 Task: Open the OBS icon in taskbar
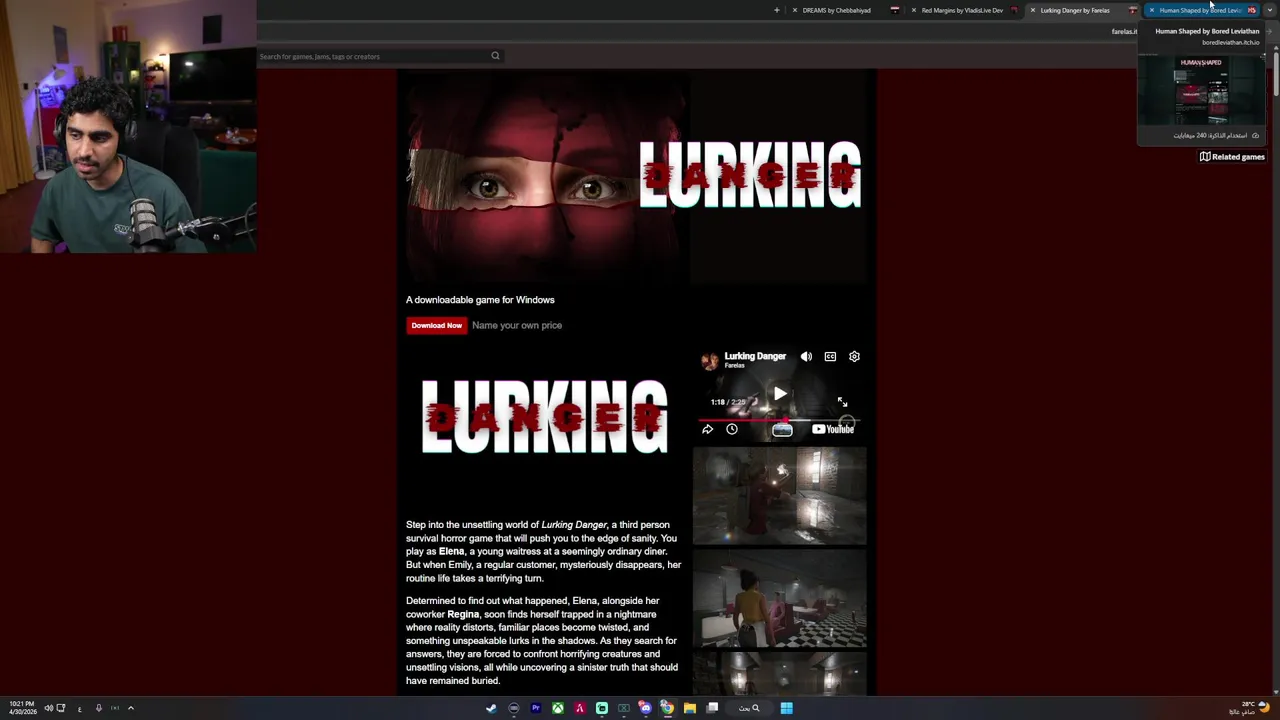pos(513,708)
